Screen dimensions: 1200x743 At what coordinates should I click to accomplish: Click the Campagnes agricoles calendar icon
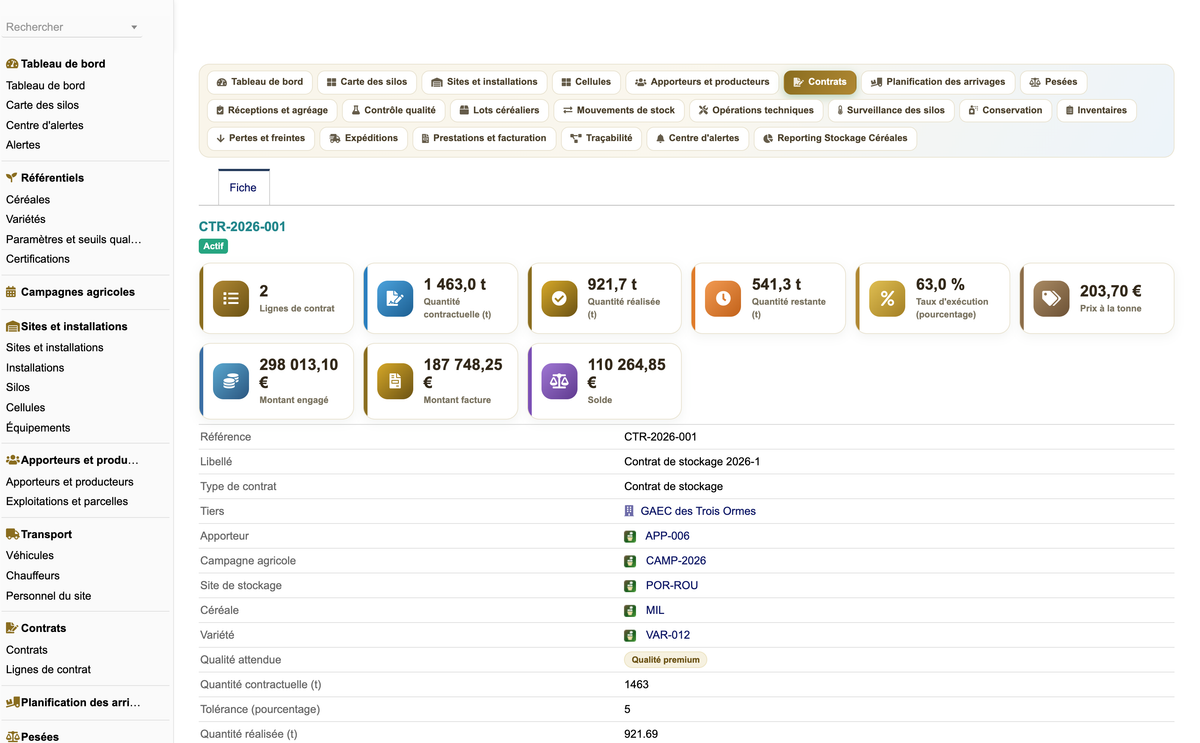11,292
